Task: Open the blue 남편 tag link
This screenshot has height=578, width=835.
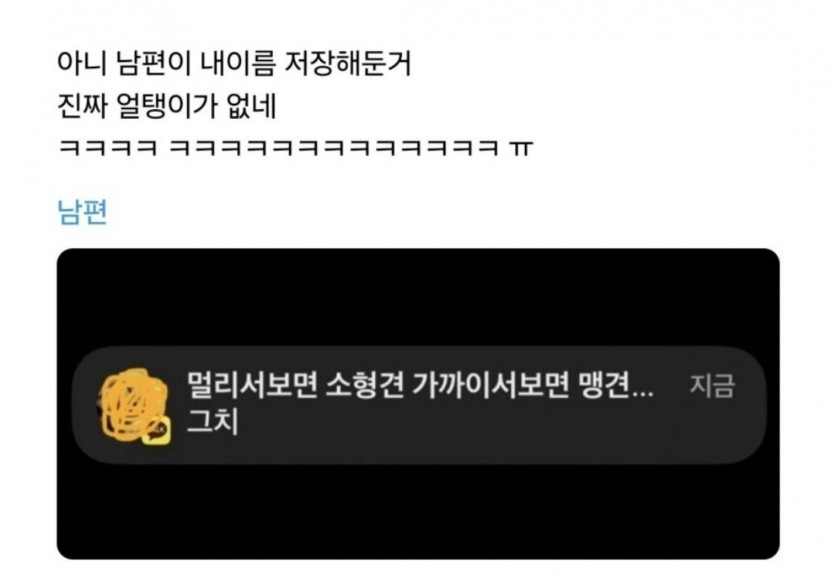Action: (83, 212)
